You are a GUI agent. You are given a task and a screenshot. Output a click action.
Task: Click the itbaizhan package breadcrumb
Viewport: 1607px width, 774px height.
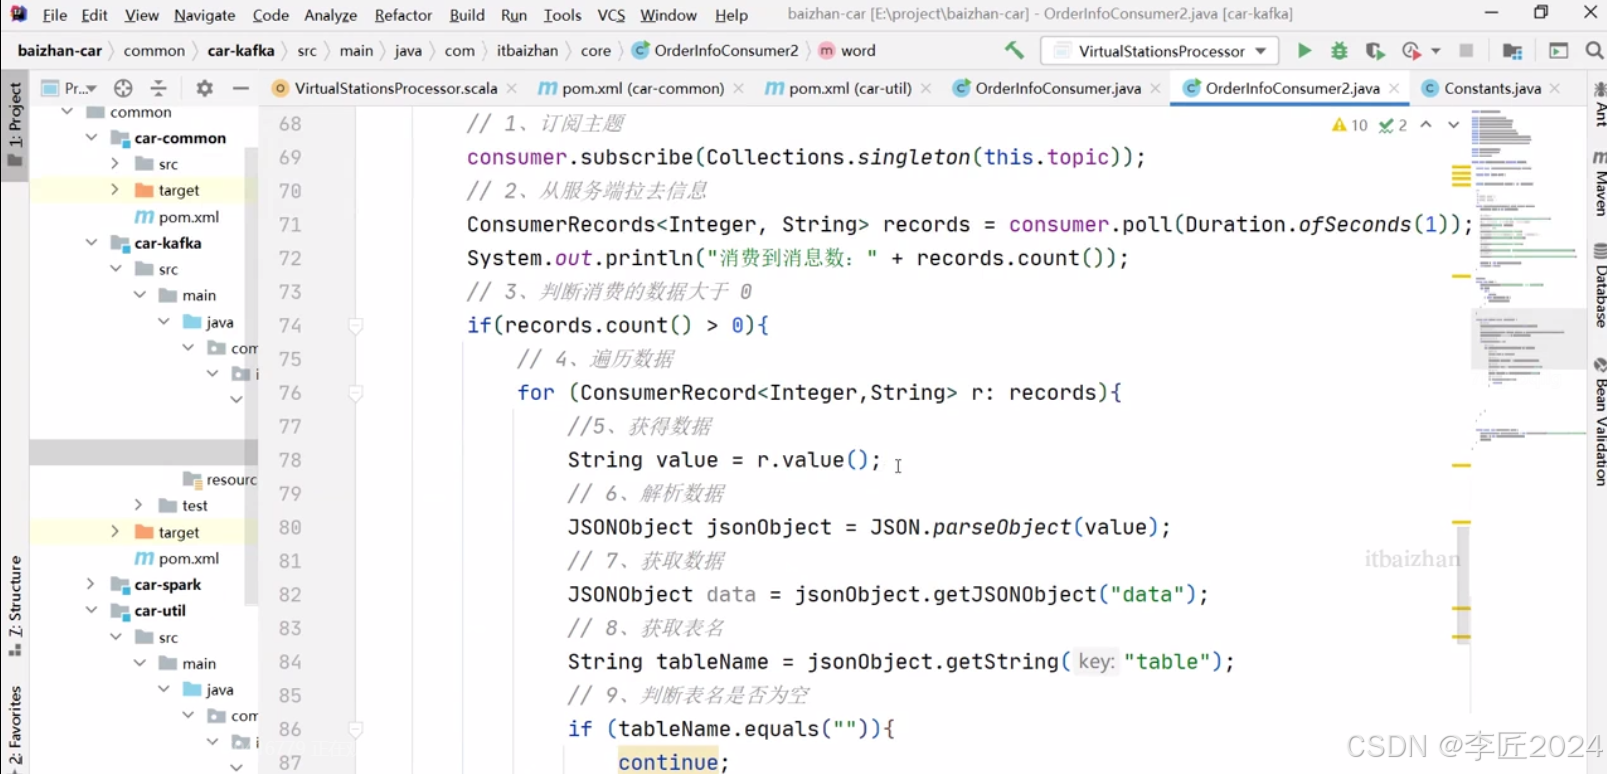click(527, 50)
